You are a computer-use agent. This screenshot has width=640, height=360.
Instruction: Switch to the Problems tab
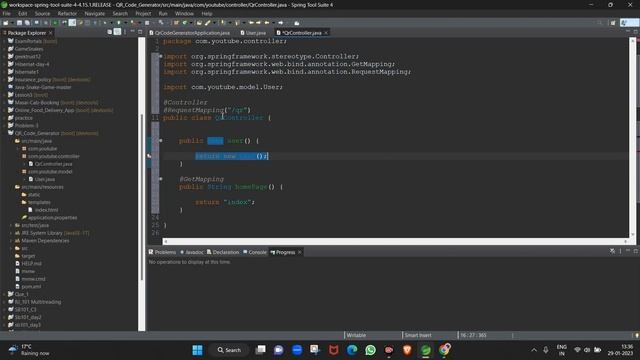(162, 252)
